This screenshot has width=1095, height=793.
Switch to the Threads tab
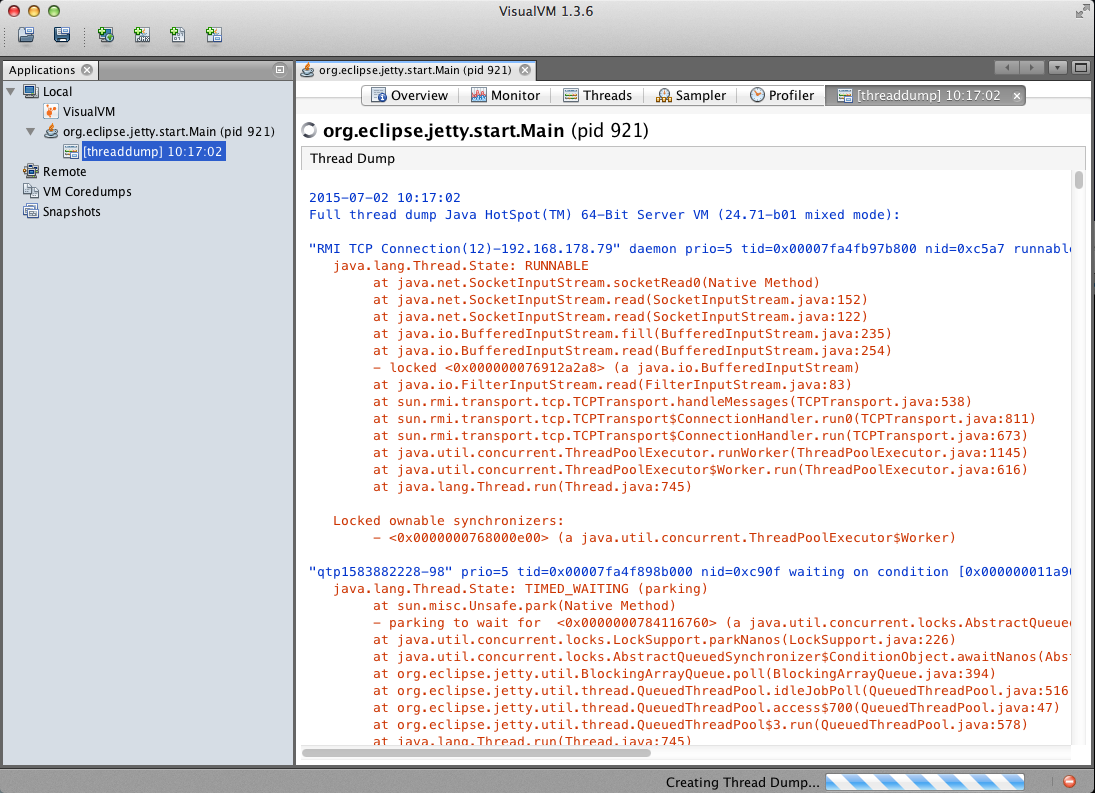pyautogui.click(x=597, y=96)
